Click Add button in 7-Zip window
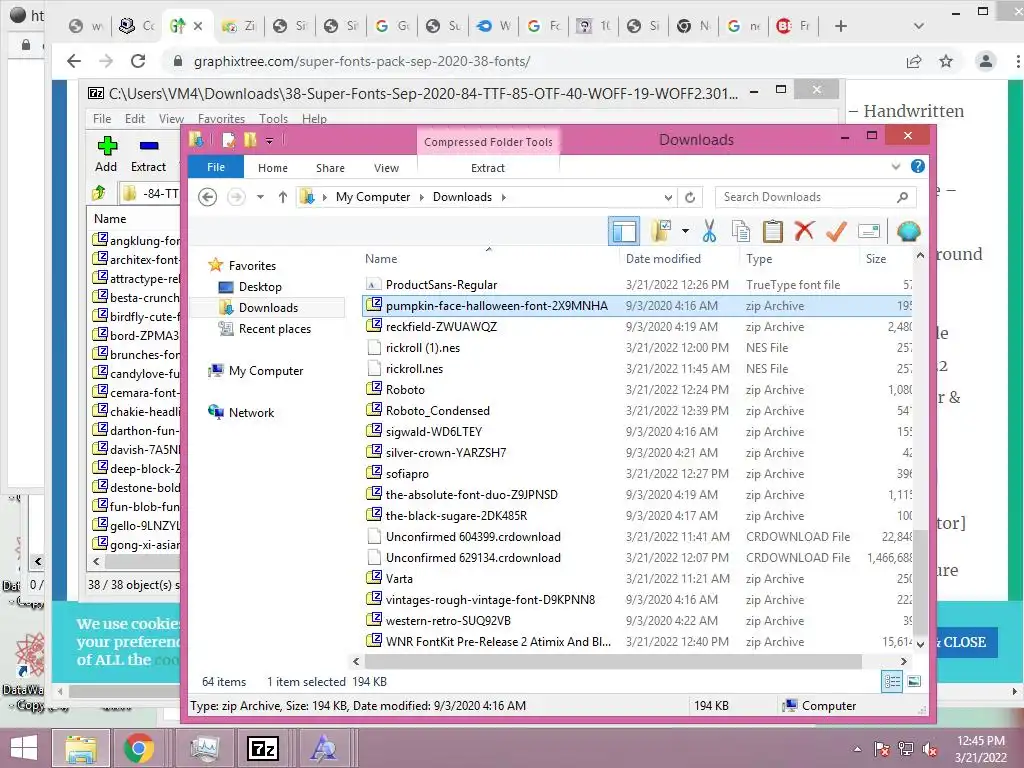Screen dimensions: 1024x768 click(106, 154)
